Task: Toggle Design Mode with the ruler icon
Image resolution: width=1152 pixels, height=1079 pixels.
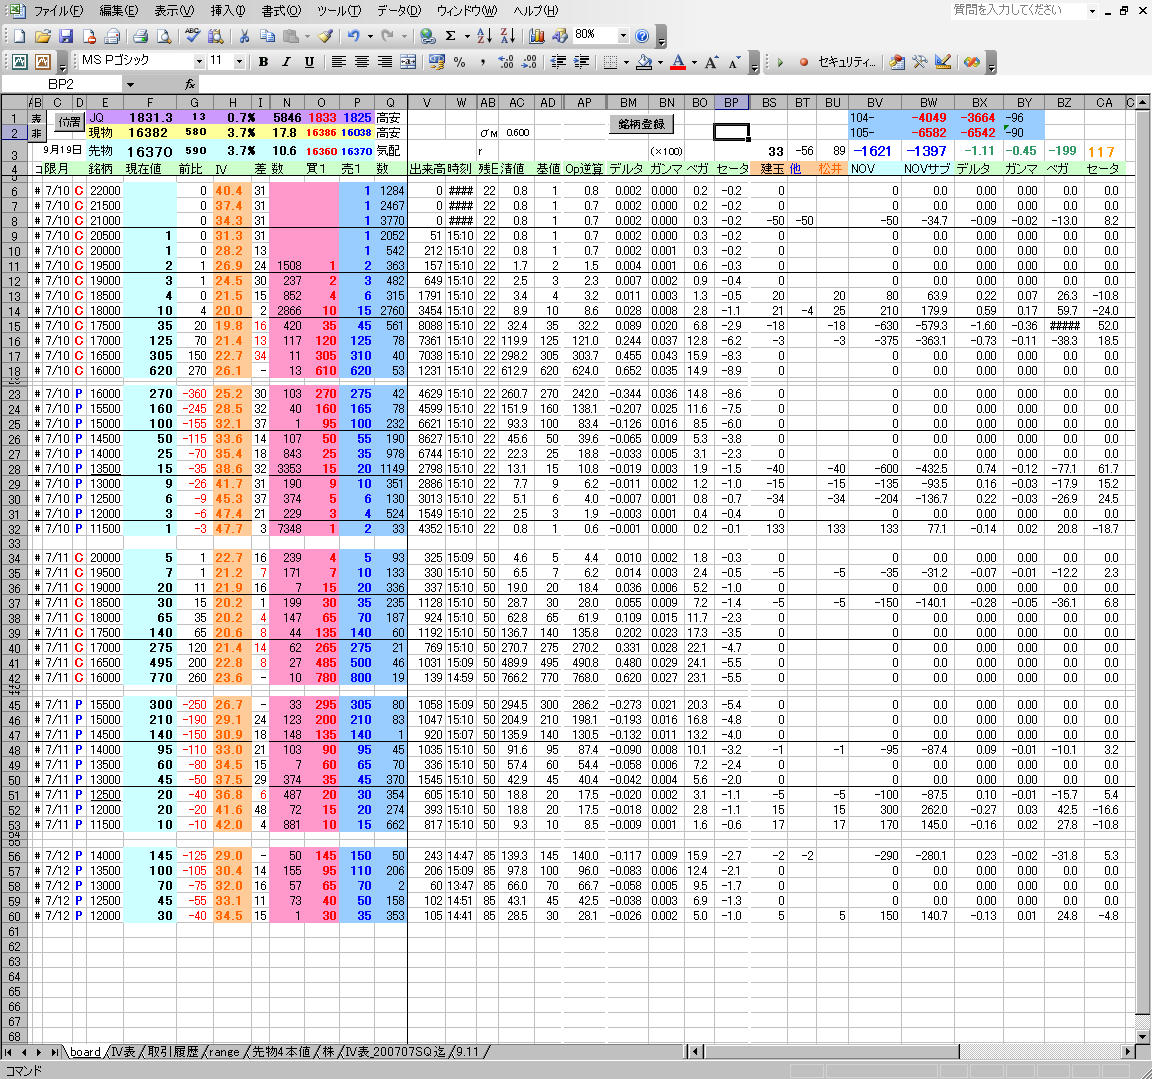Action: [943, 62]
